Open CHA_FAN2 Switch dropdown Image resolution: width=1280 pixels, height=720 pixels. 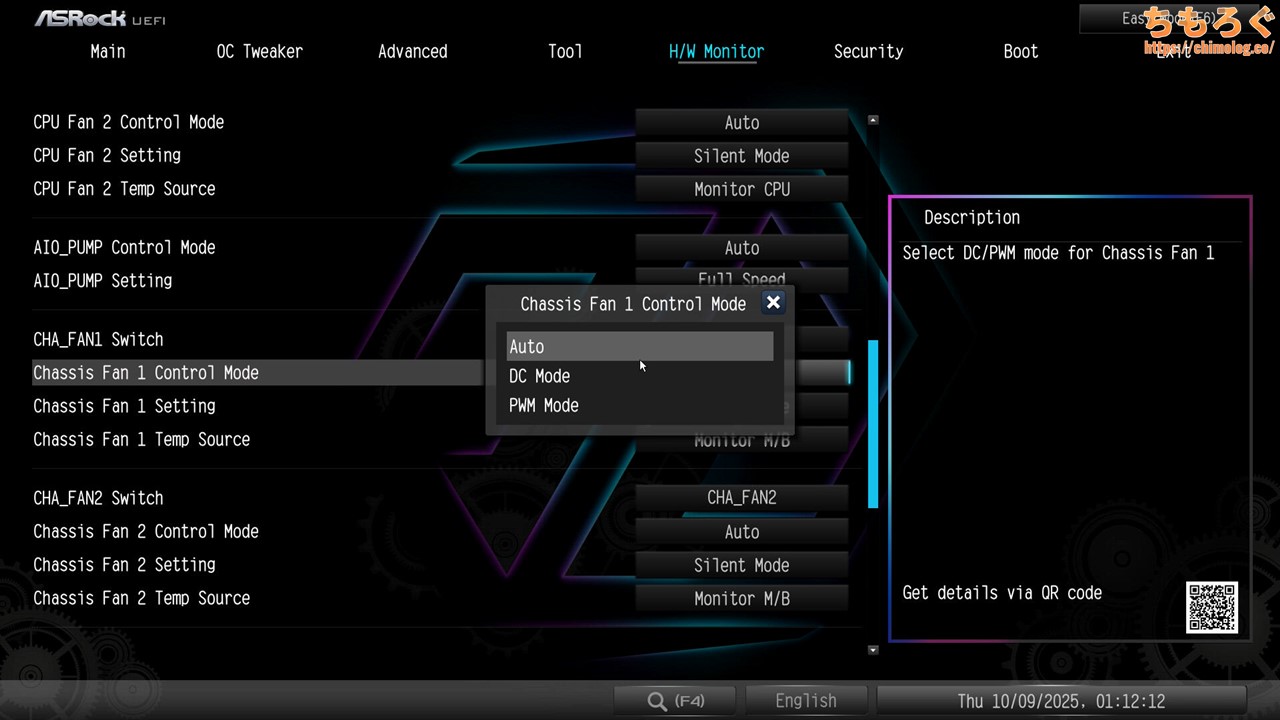[741, 498]
